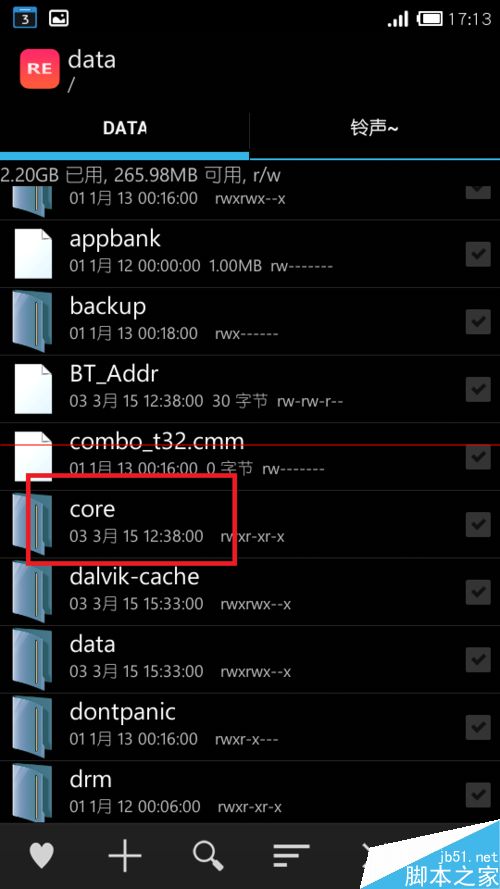Open the core folder icon
The width and height of the screenshot is (500, 889).
tap(33, 524)
